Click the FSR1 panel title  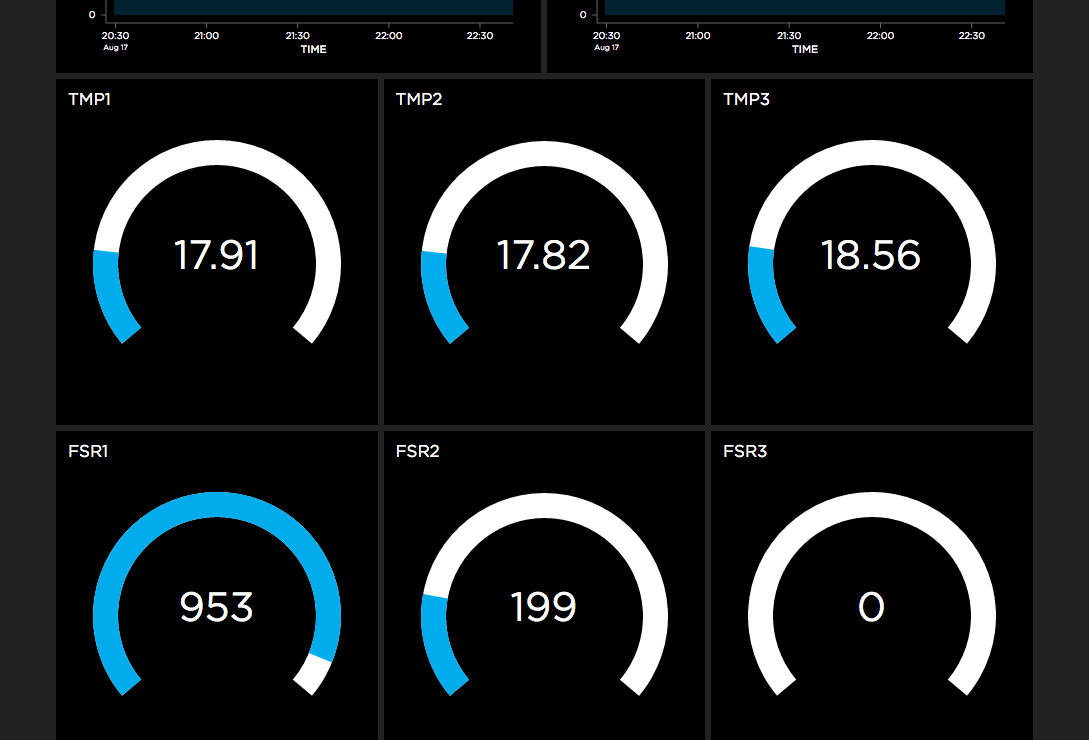click(88, 452)
